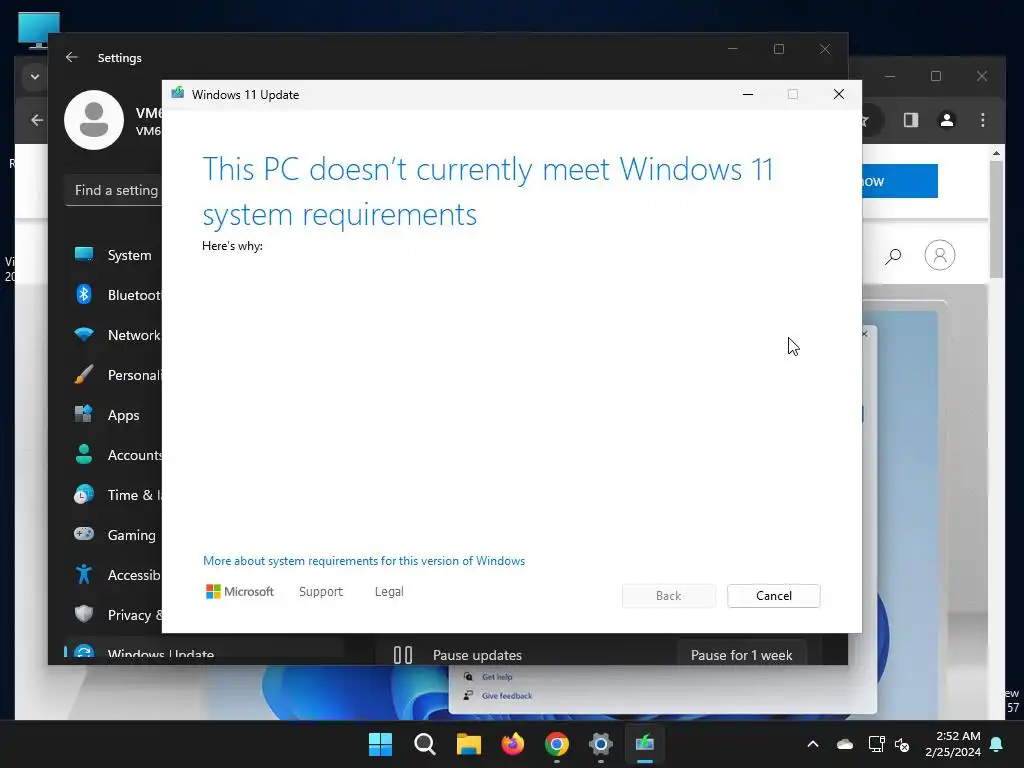Open the clock and date flyout
This screenshot has width=1024, height=768.
pyautogui.click(x=953, y=744)
